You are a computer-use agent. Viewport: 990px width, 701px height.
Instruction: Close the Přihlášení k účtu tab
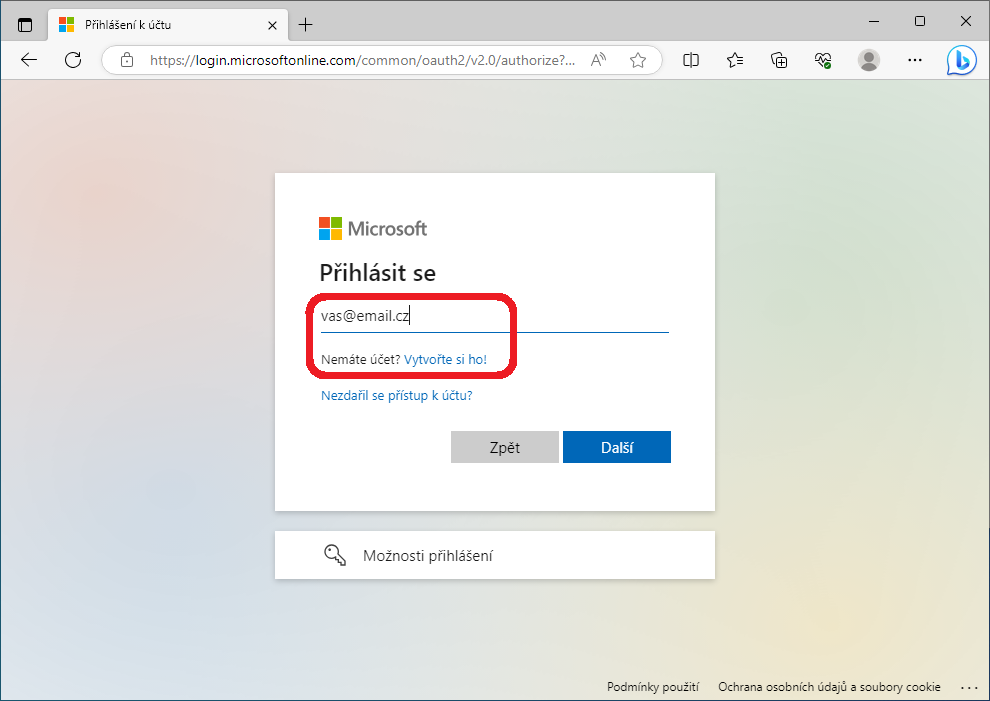[x=272, y=25]
